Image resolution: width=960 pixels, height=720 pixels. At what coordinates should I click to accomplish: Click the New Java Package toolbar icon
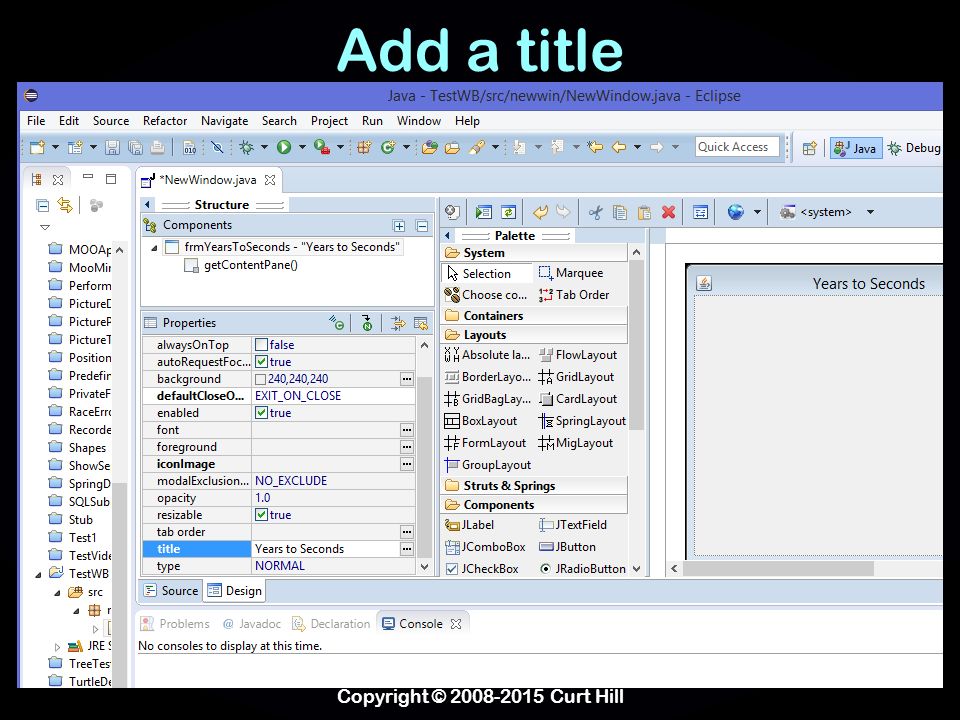click(x=364, y=148)
